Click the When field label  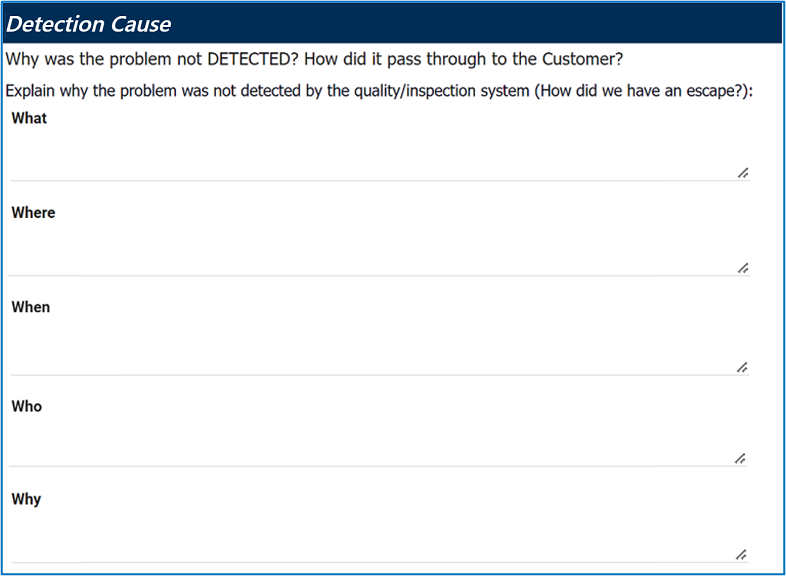pyautogui.click(x=30, y=307)
